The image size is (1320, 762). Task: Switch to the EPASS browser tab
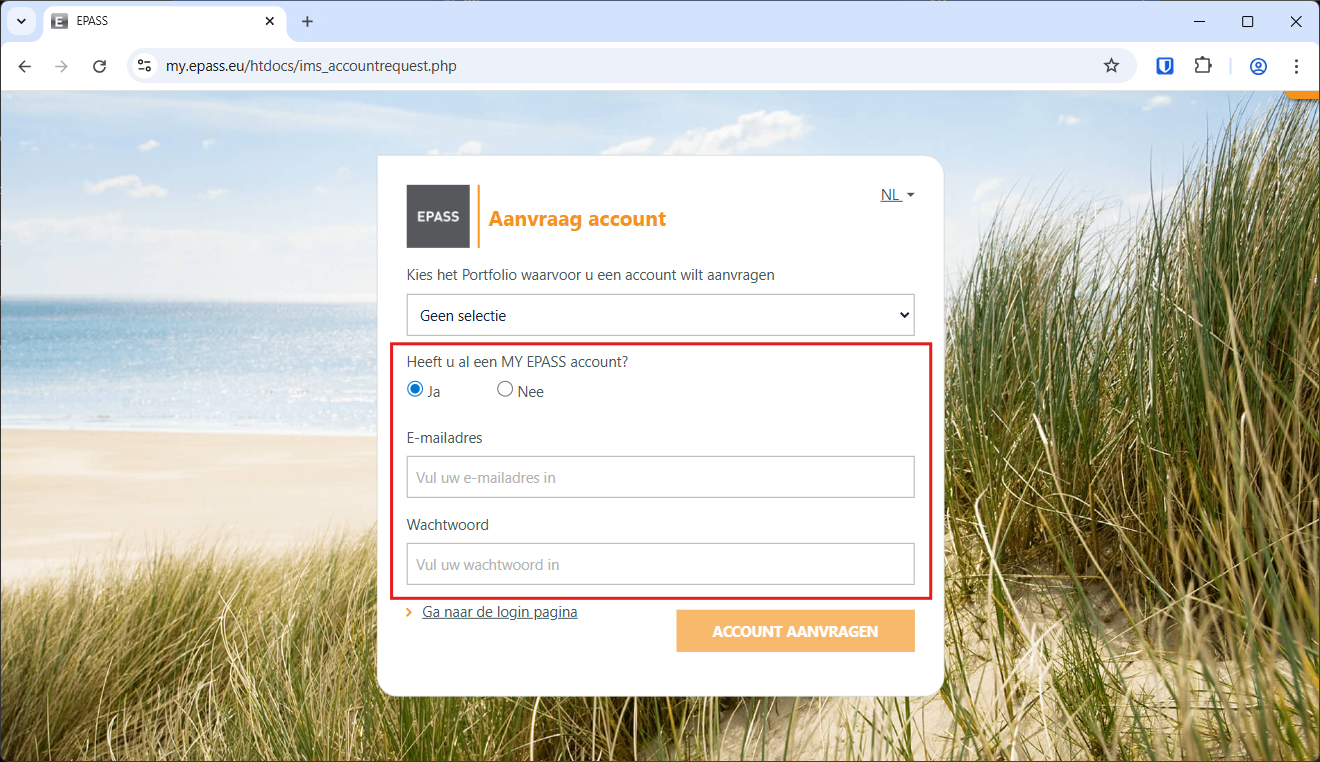coord(165,21)
